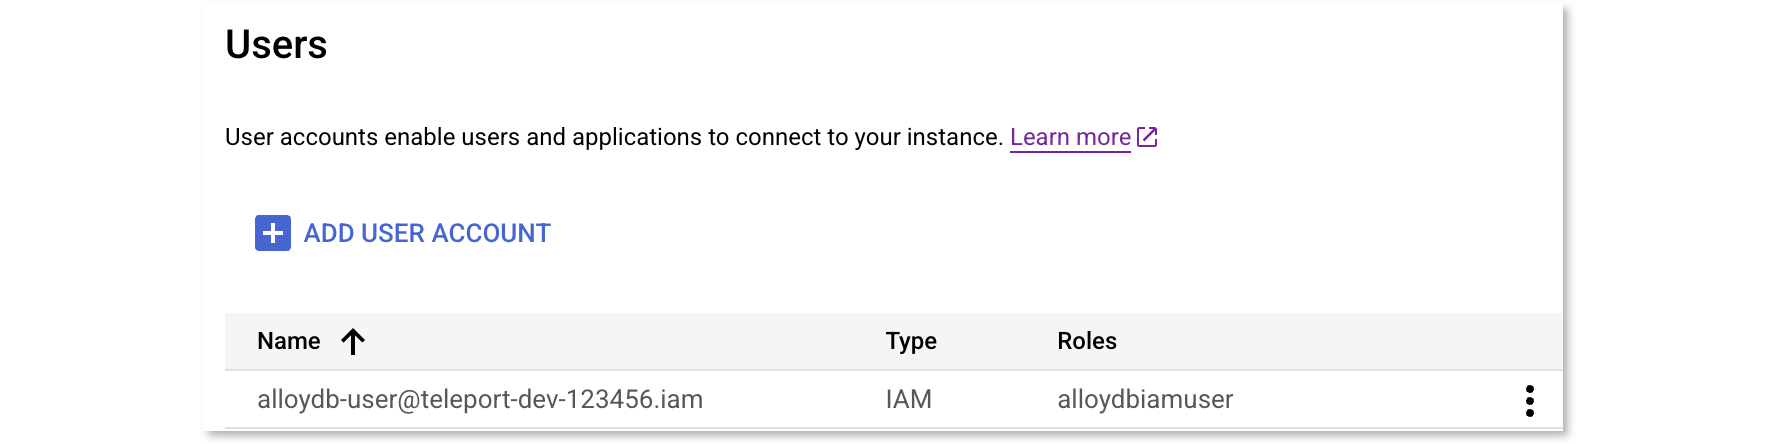
Task: Click the Type column header
Action: pos(911,341)
